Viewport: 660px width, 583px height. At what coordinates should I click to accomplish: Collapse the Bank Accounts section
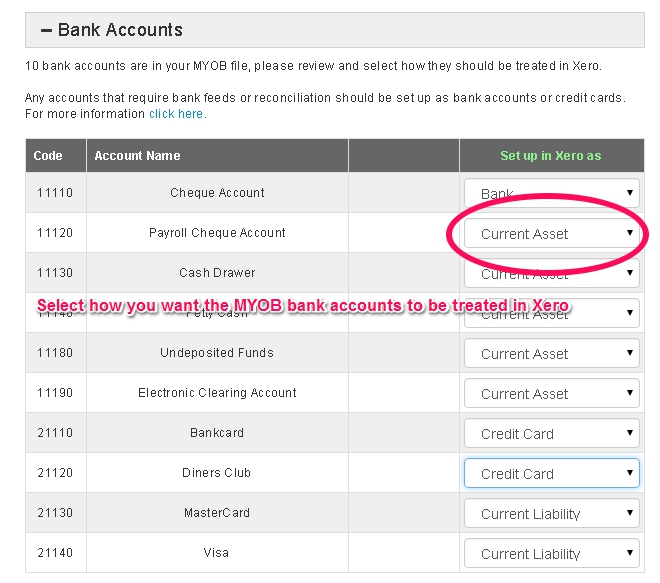click(x=46, y=30)
